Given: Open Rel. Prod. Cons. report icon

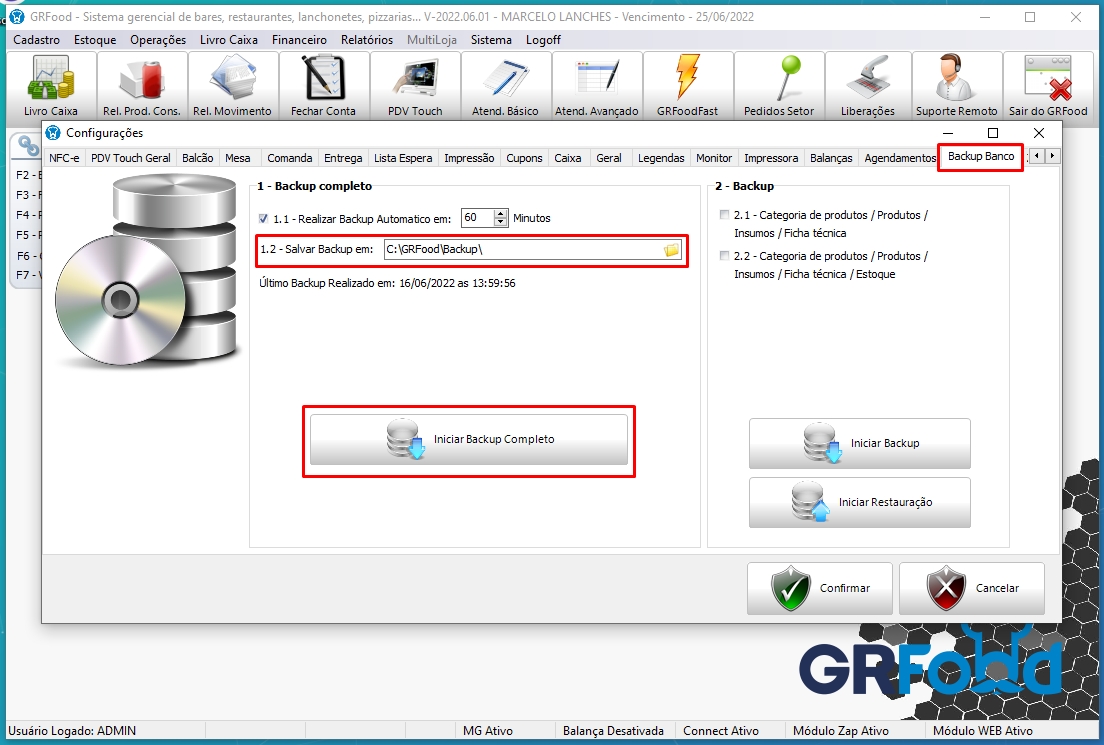Looking at the screenshot, I should 142,85.
